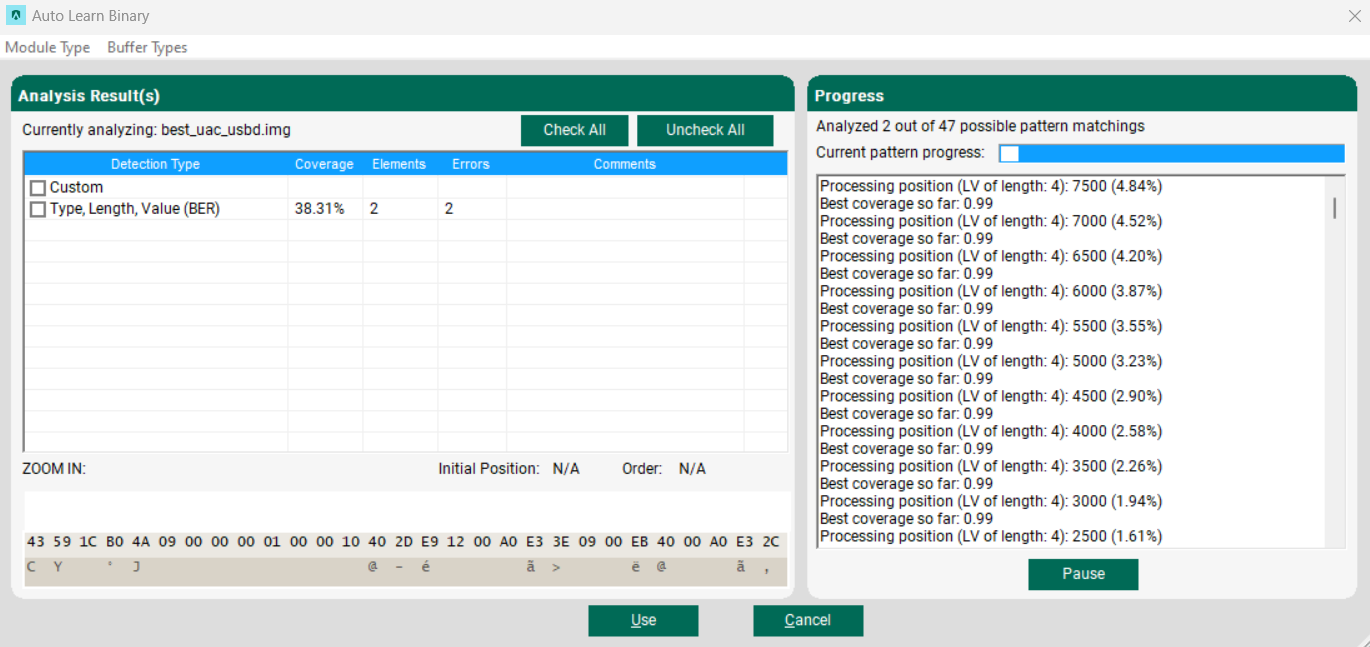Click the Comments column header
Viewport: 1370px width, 647px height.
[625, 164]
